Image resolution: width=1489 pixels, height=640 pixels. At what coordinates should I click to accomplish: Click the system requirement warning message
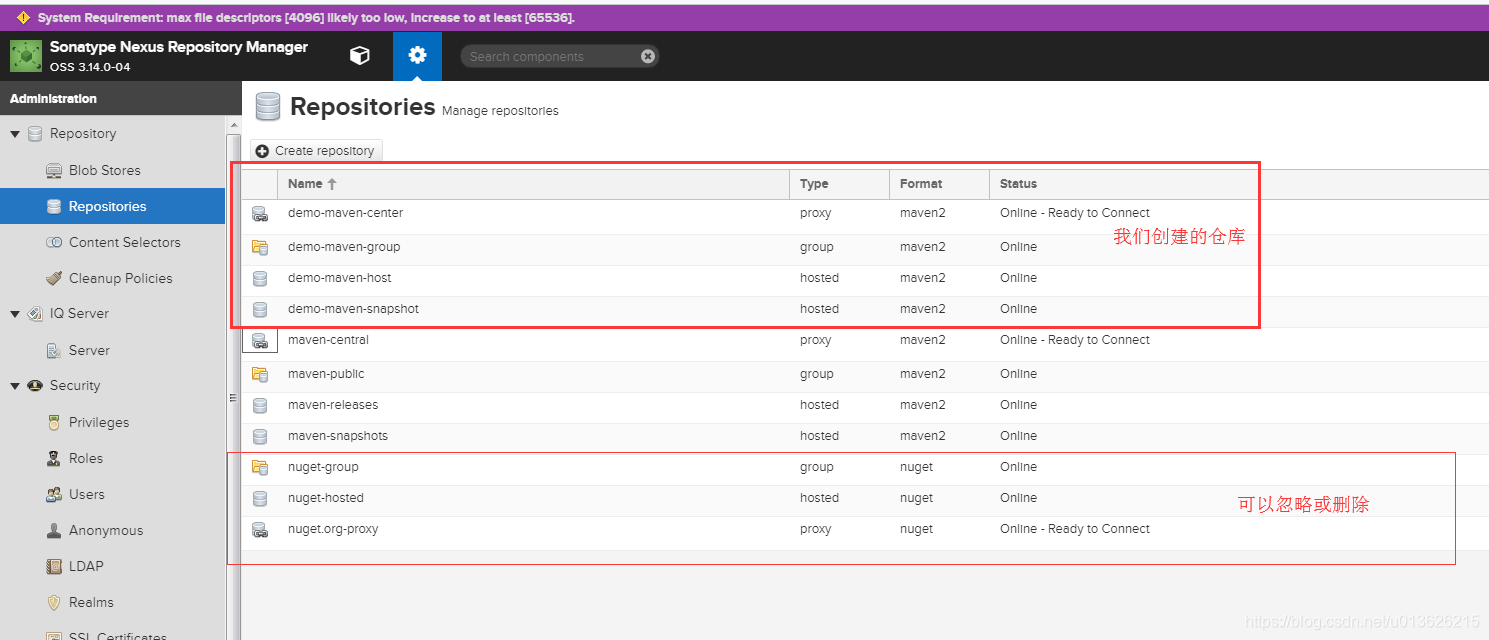pyautogui.click(x=306, y=18)
